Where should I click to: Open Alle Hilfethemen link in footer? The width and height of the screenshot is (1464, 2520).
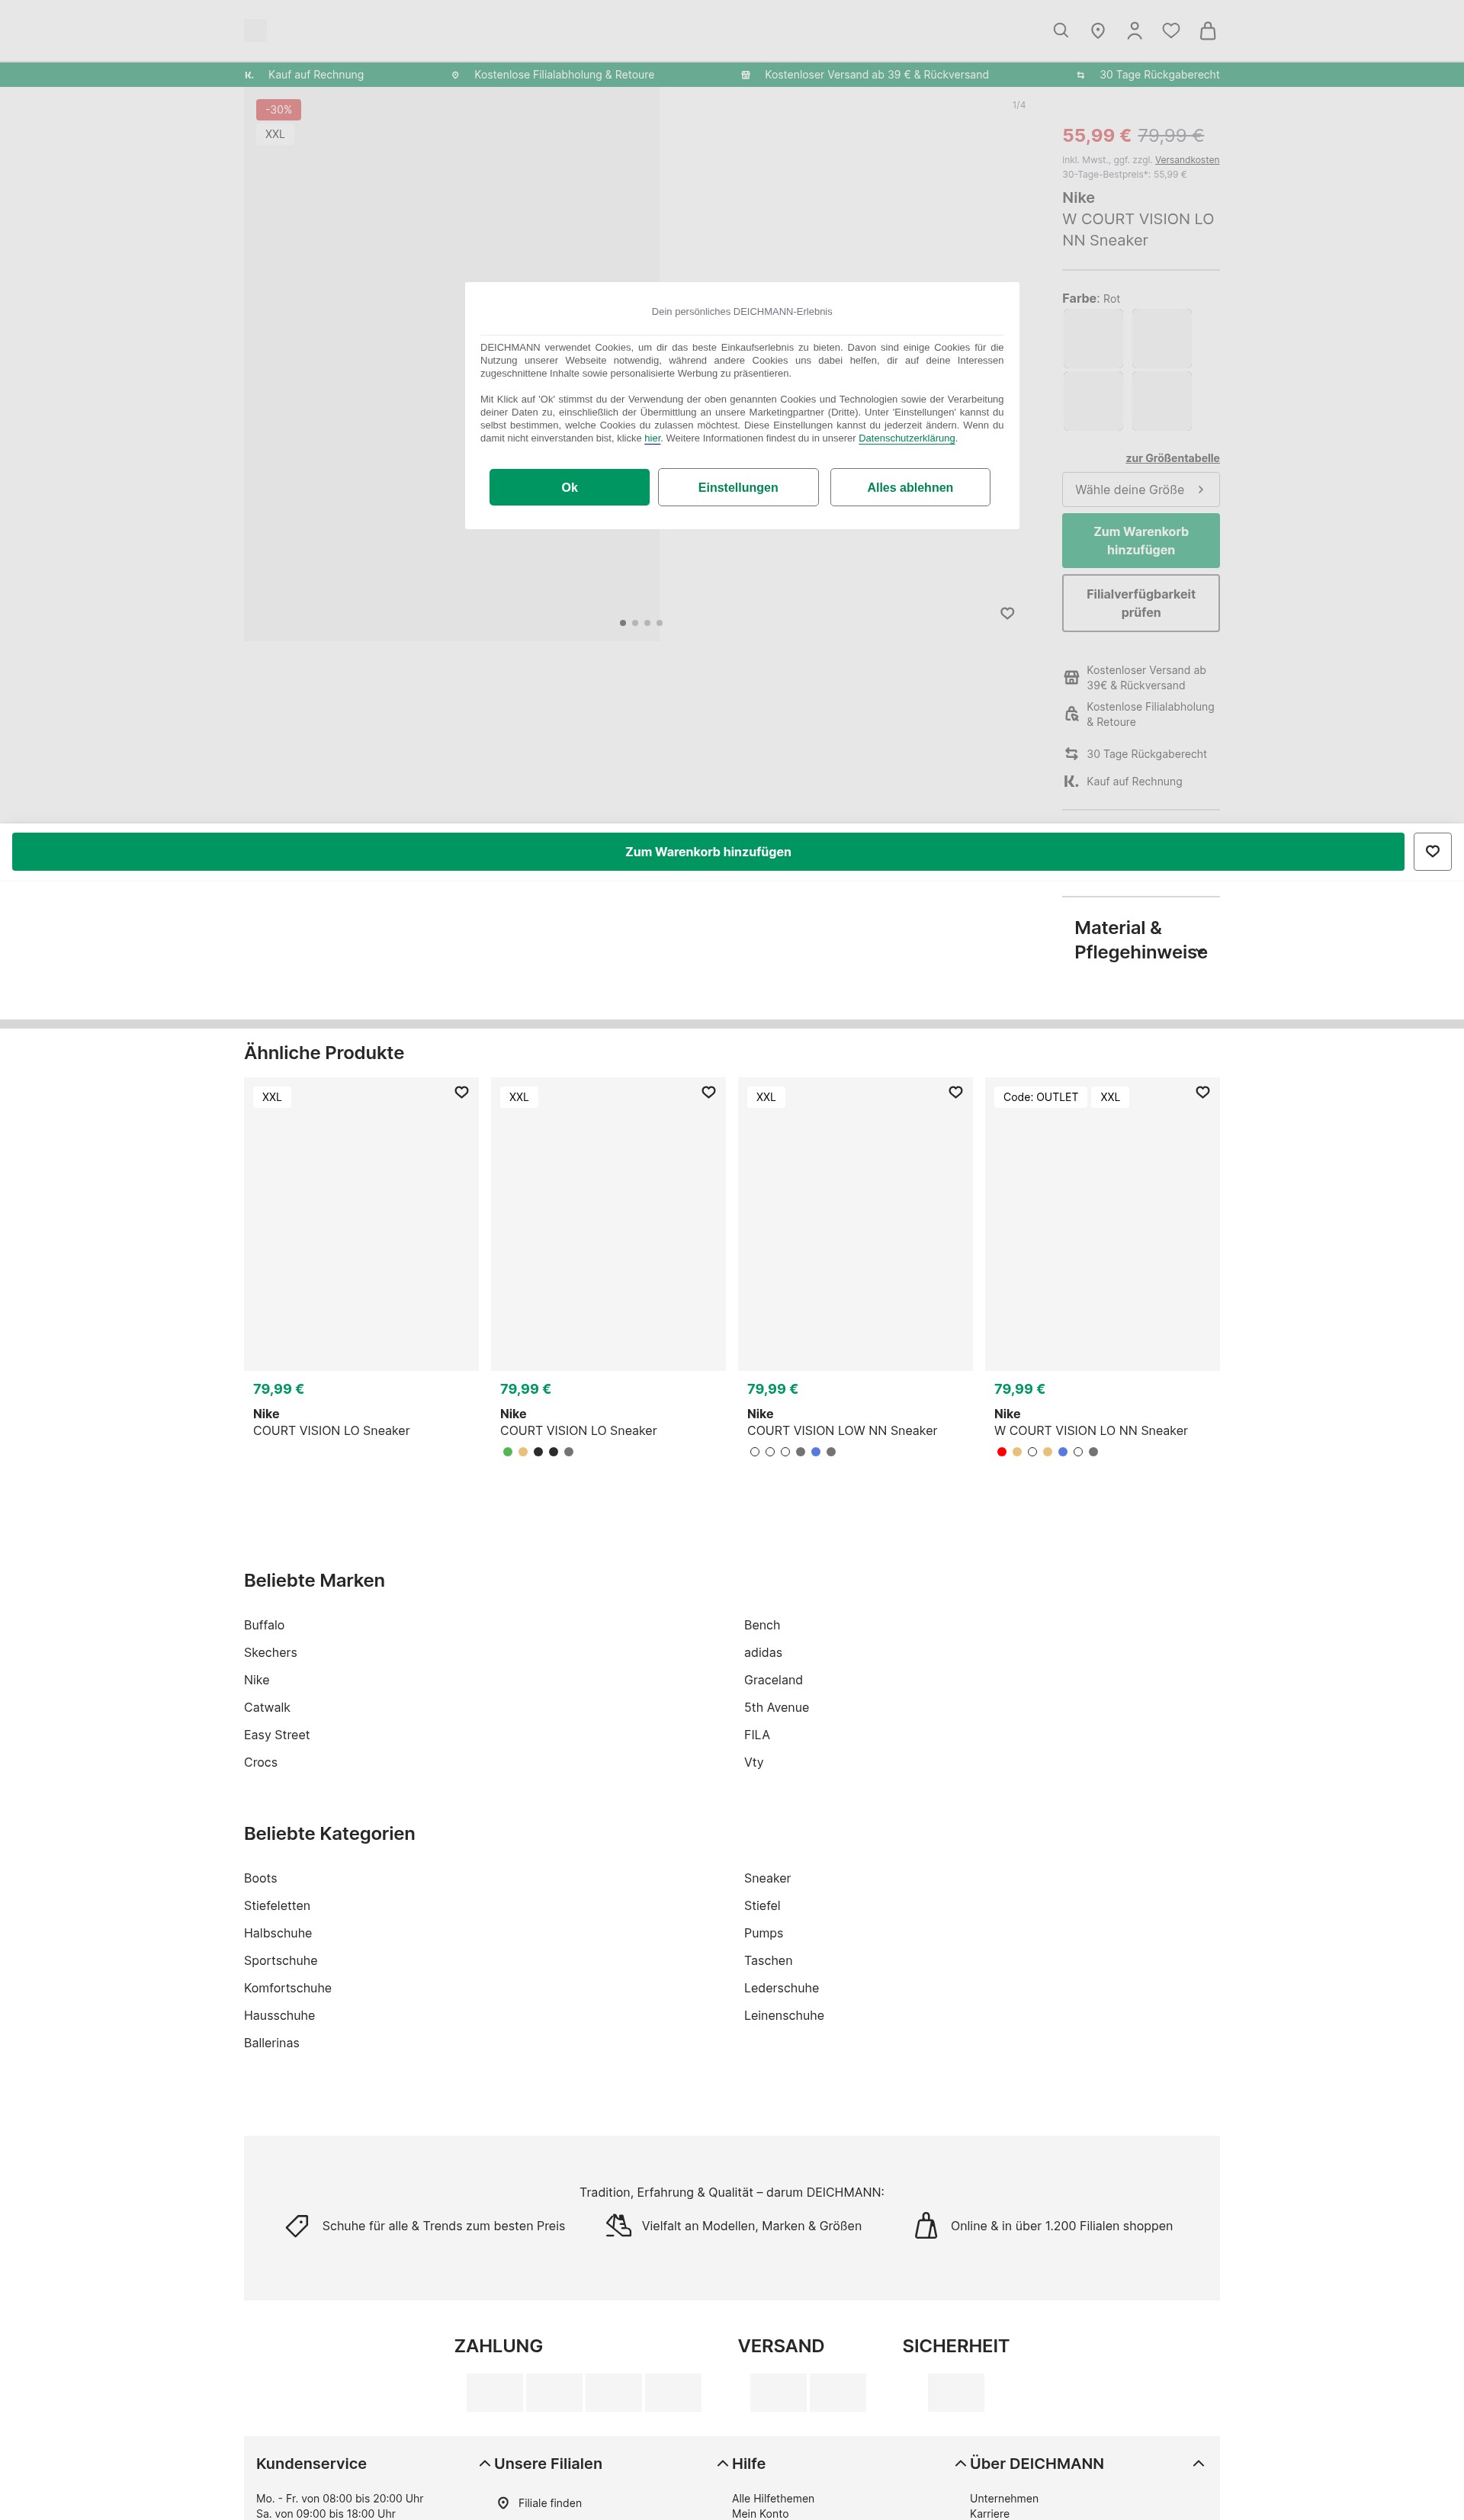[x=773, y=2498]
